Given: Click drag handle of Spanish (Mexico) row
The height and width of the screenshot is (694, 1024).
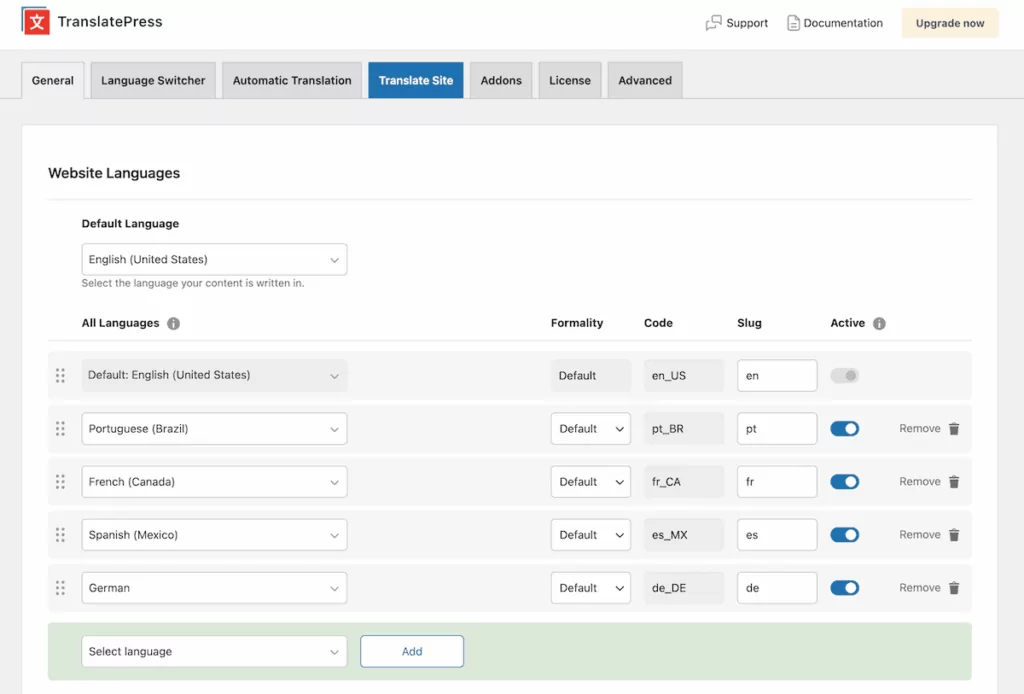Looking at the screenshot, I should pyautogui.click(x=60, y=535).
